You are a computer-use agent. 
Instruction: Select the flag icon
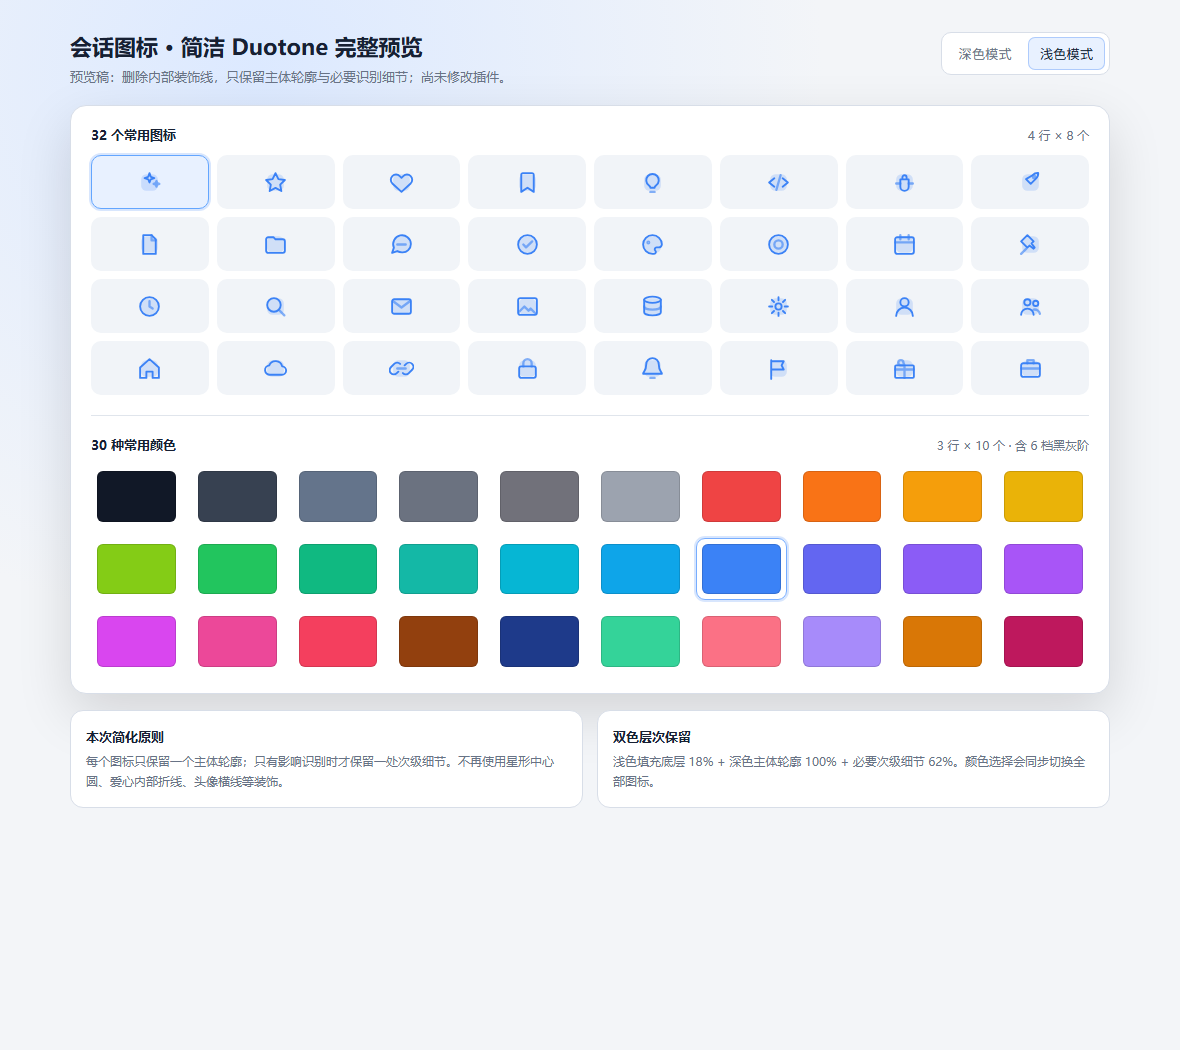click(x=778, y=368)
